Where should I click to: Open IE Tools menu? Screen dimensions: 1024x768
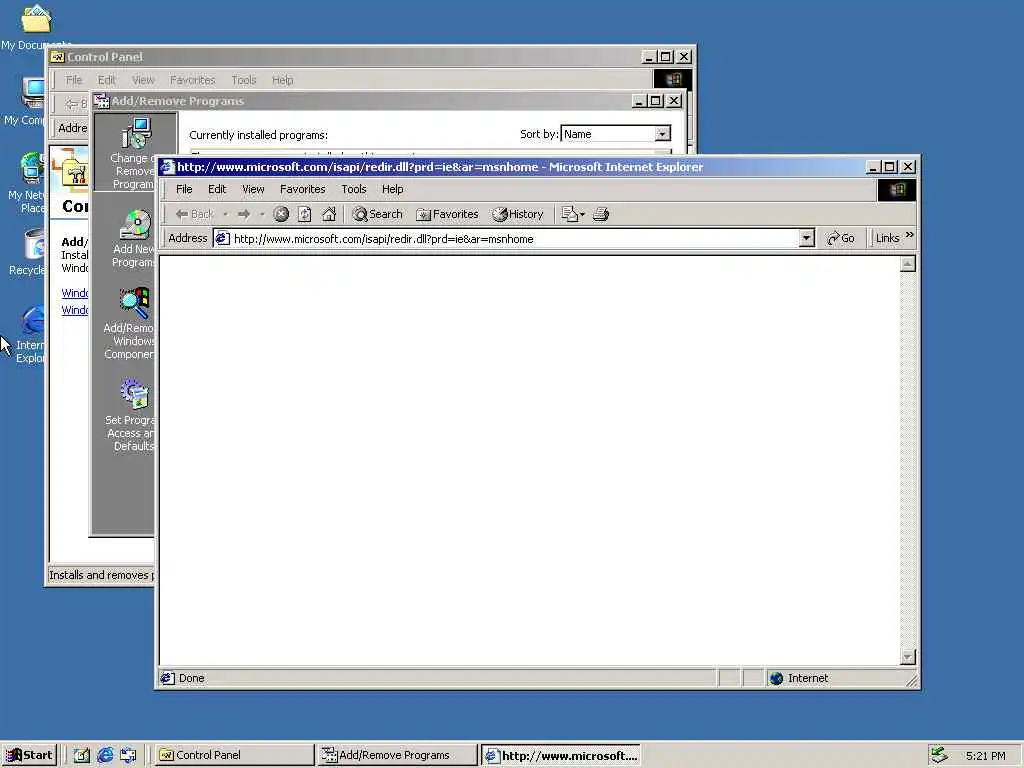[354, 189]
